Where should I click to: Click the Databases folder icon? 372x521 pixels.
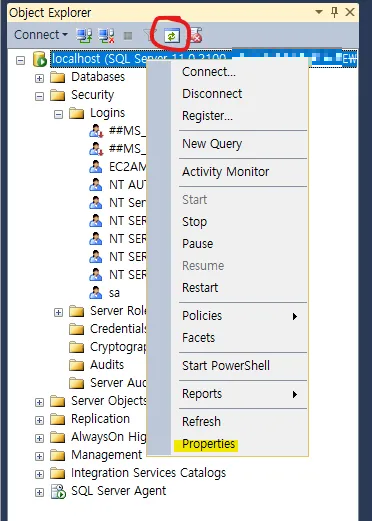(x=57, y=77)
